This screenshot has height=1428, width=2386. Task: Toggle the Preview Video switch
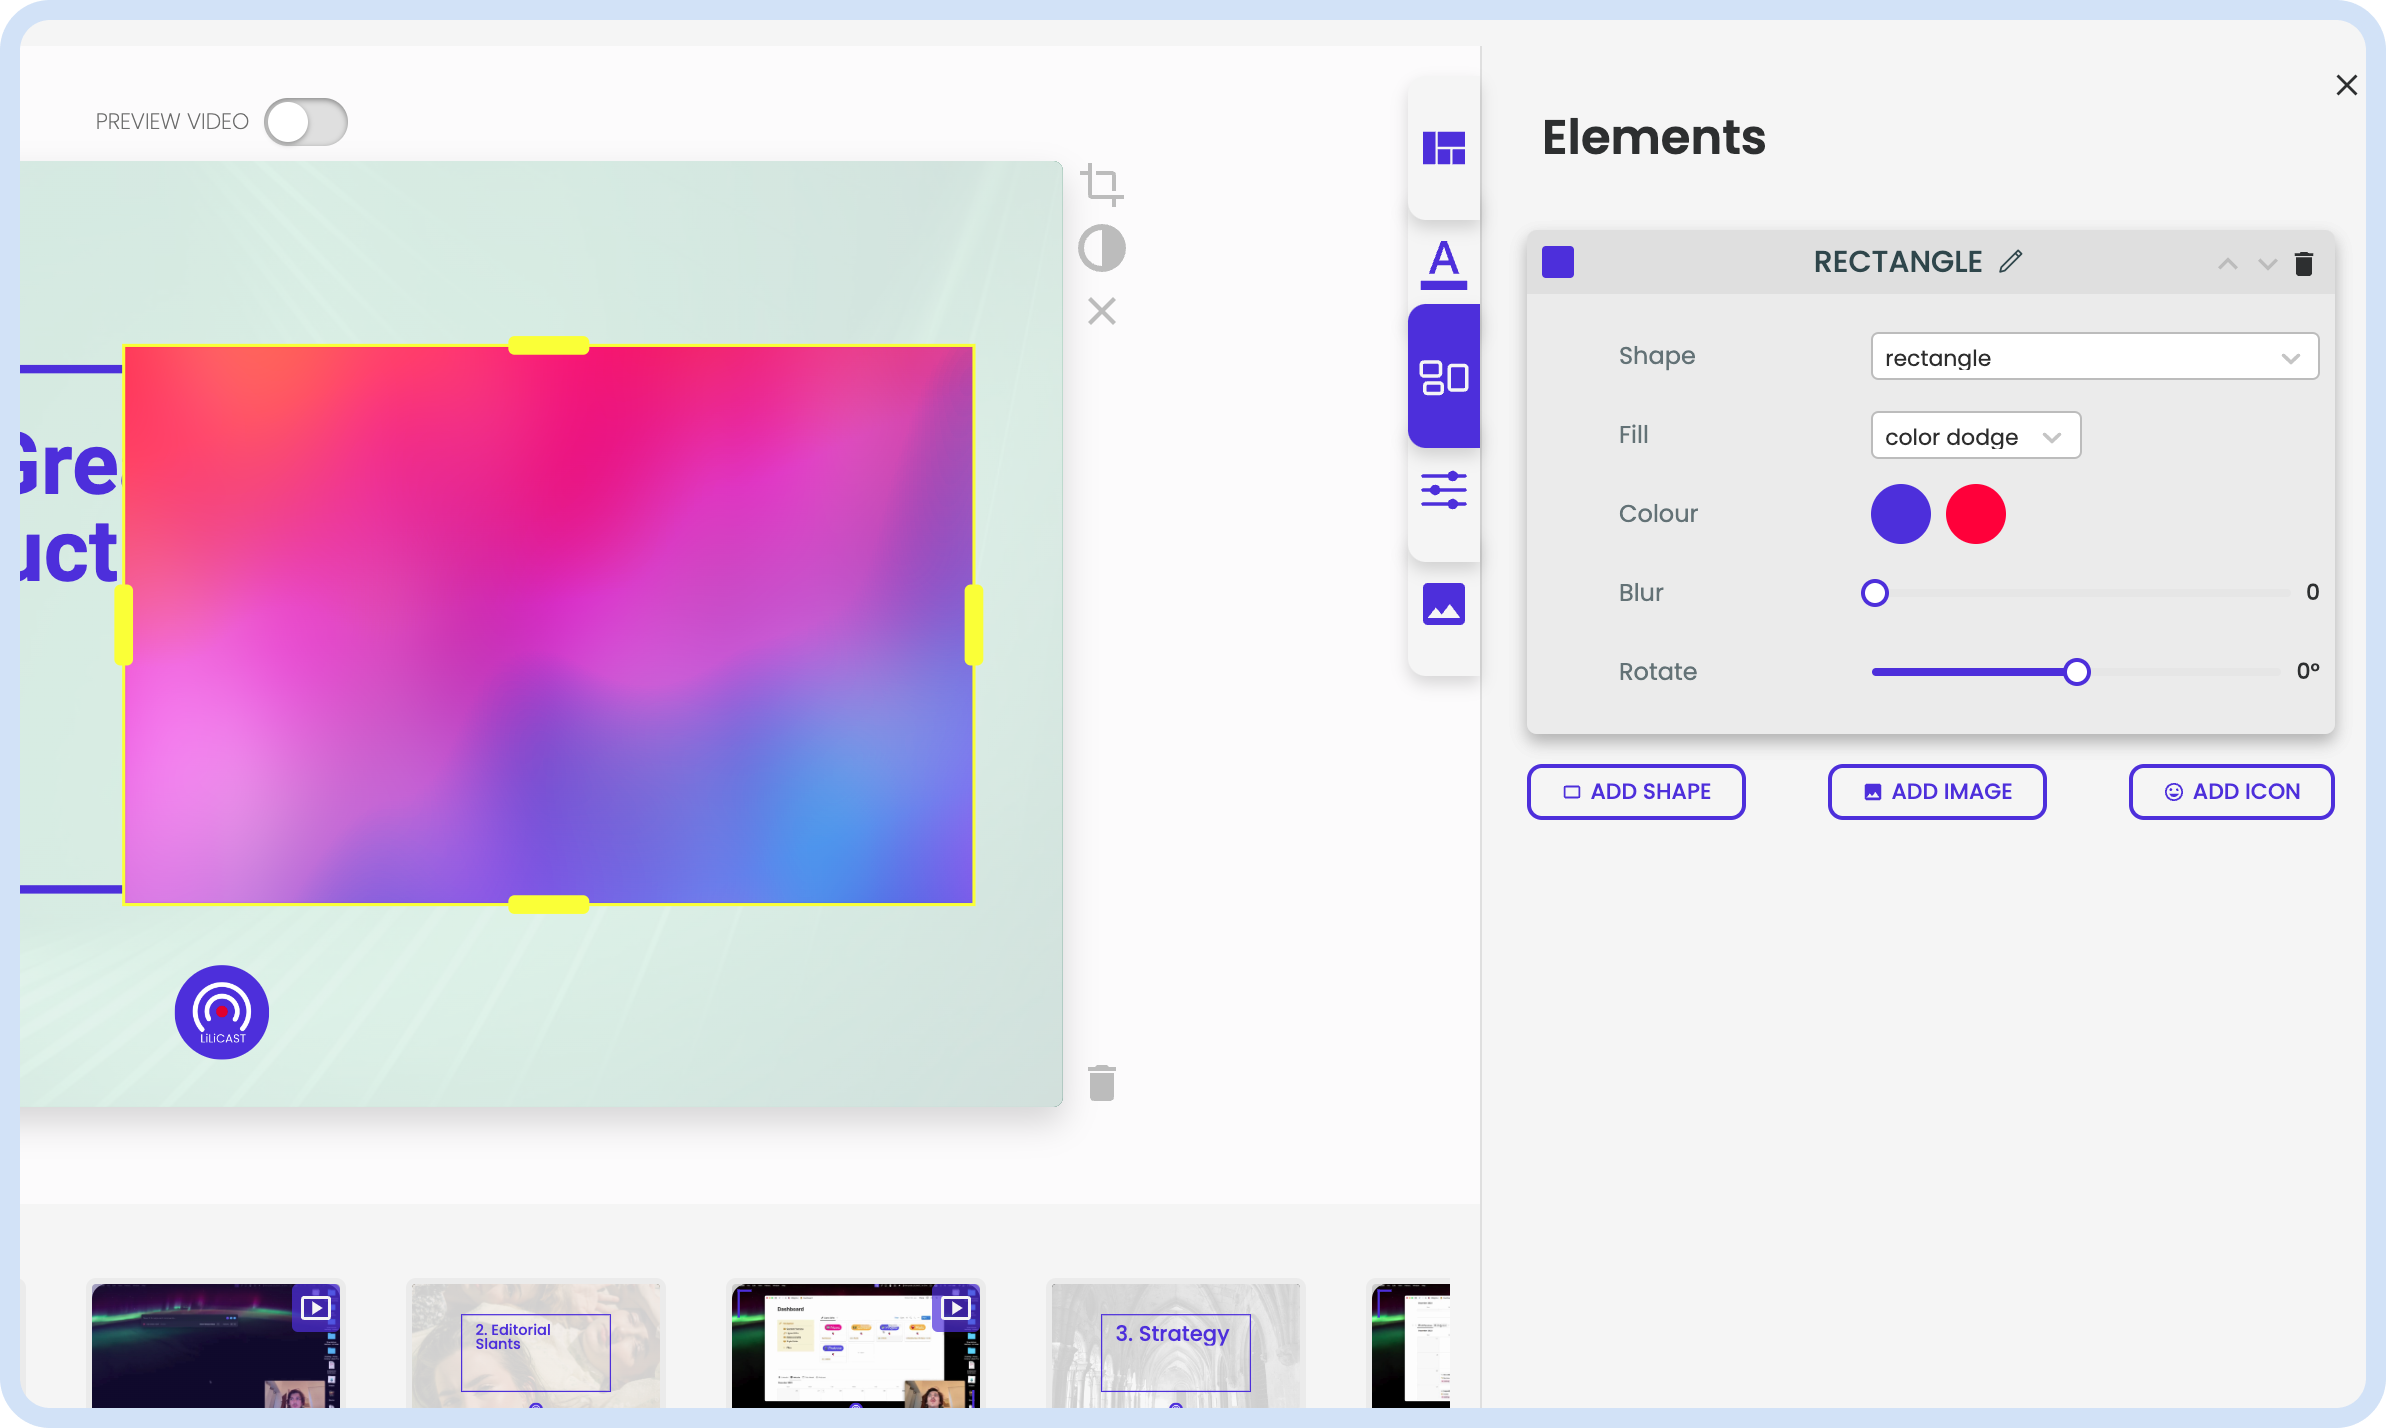pyautogui.click(x=306, y=122)
